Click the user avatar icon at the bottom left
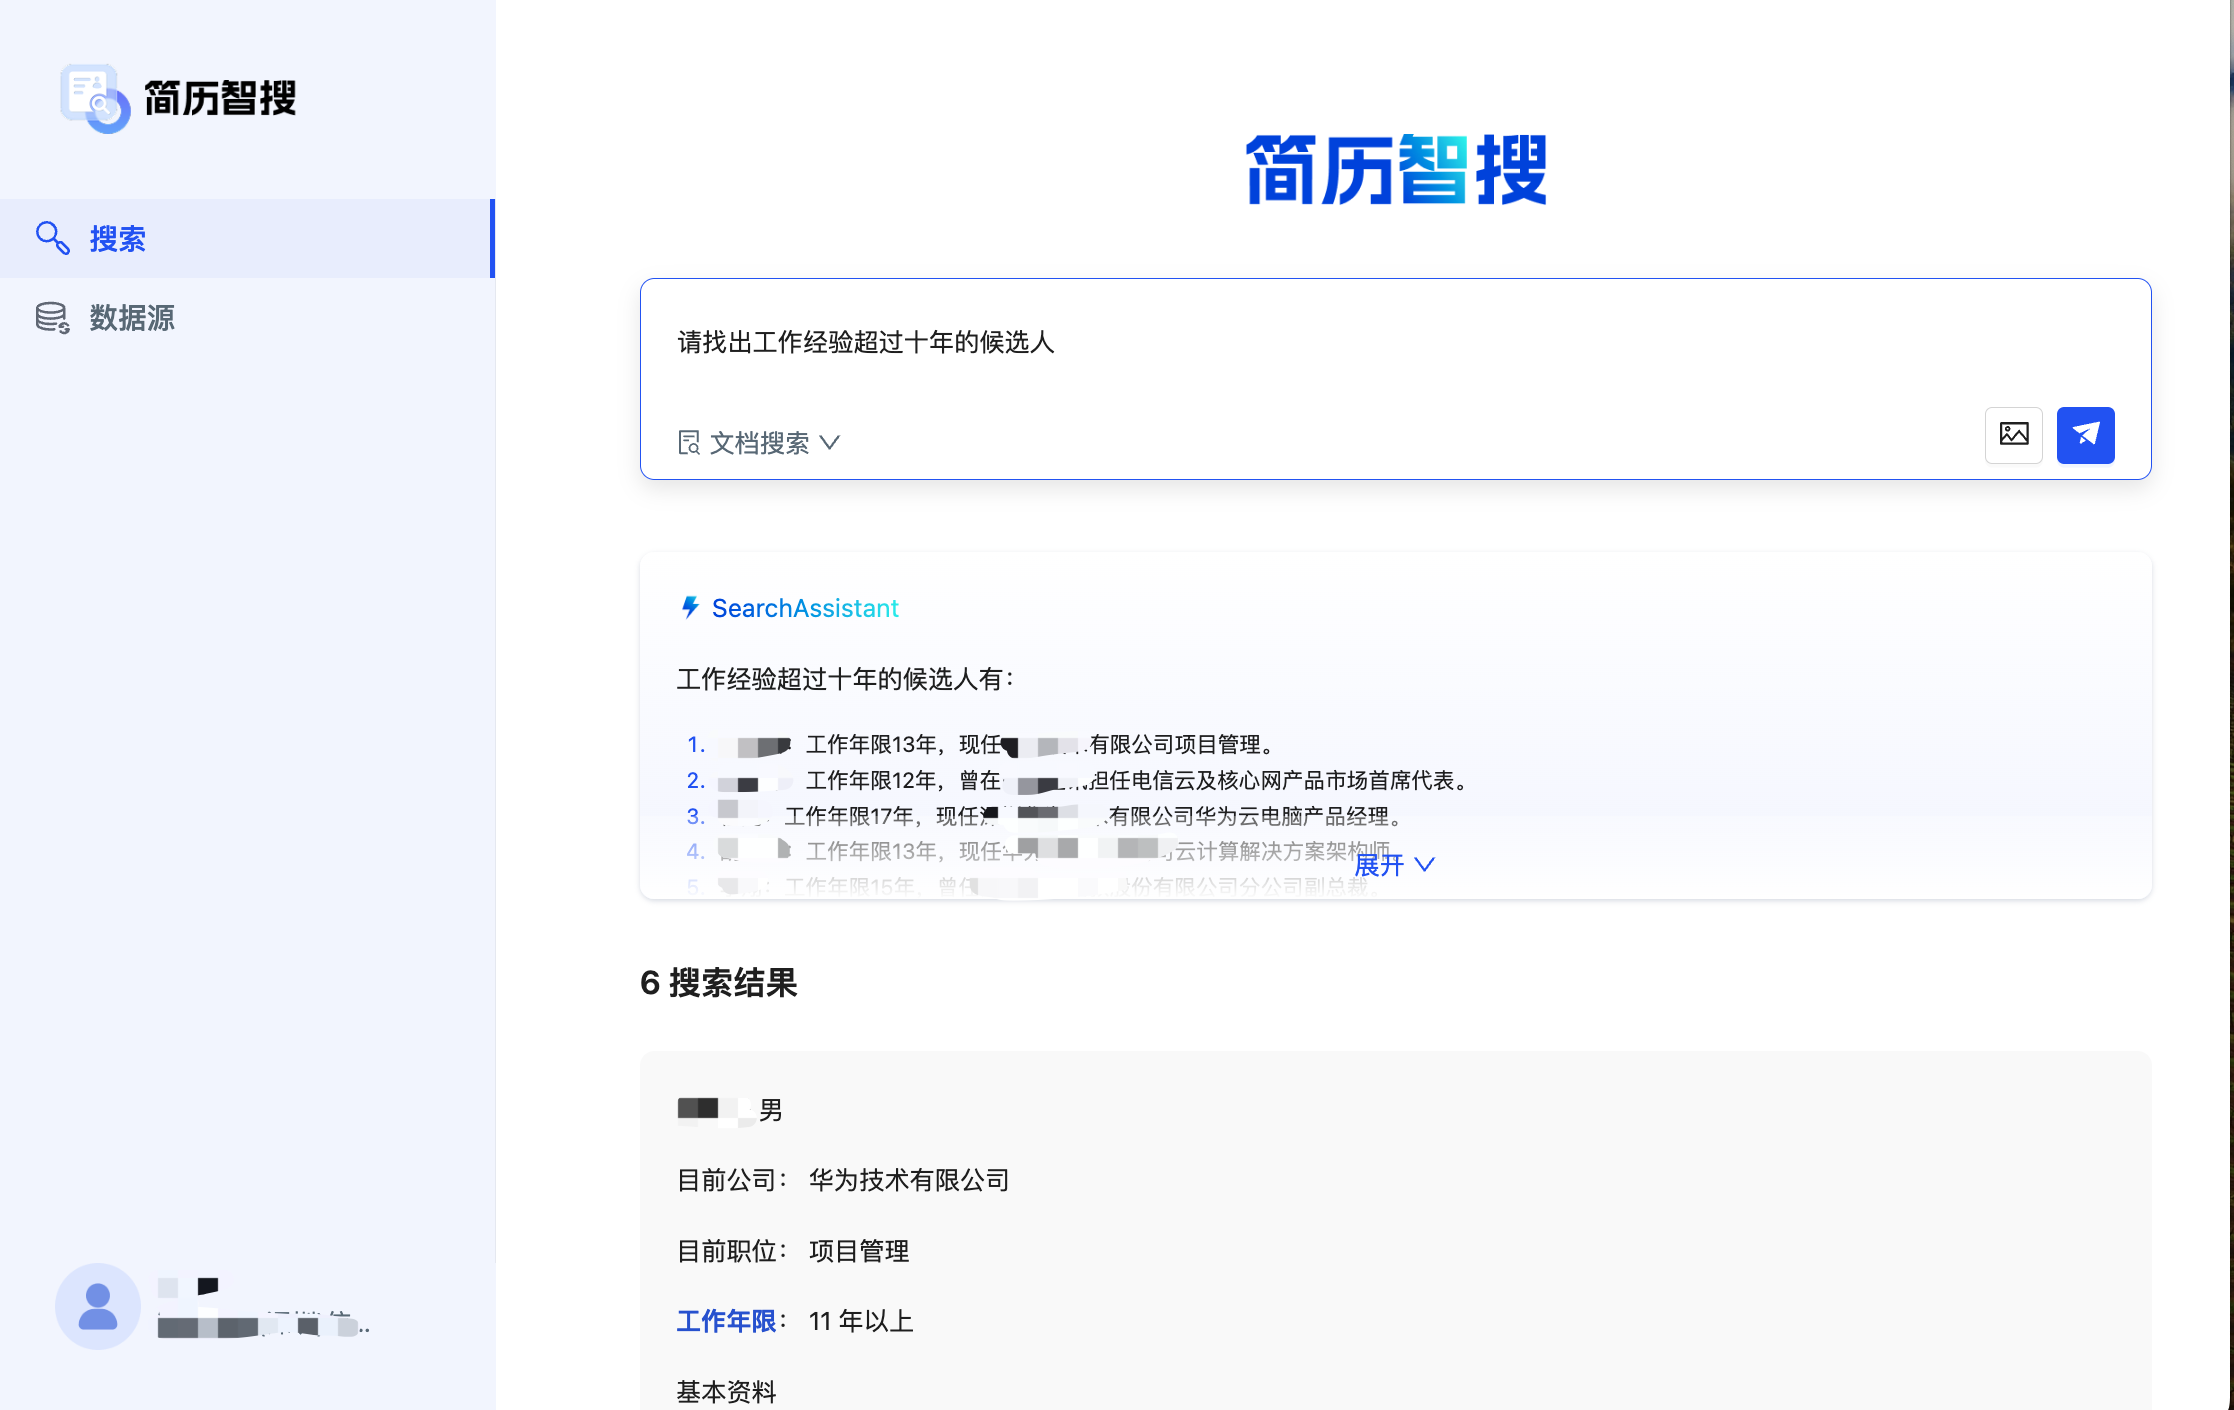Image resolution: width=2234 pixels, height=1410 pixels. pos(98,1306)
